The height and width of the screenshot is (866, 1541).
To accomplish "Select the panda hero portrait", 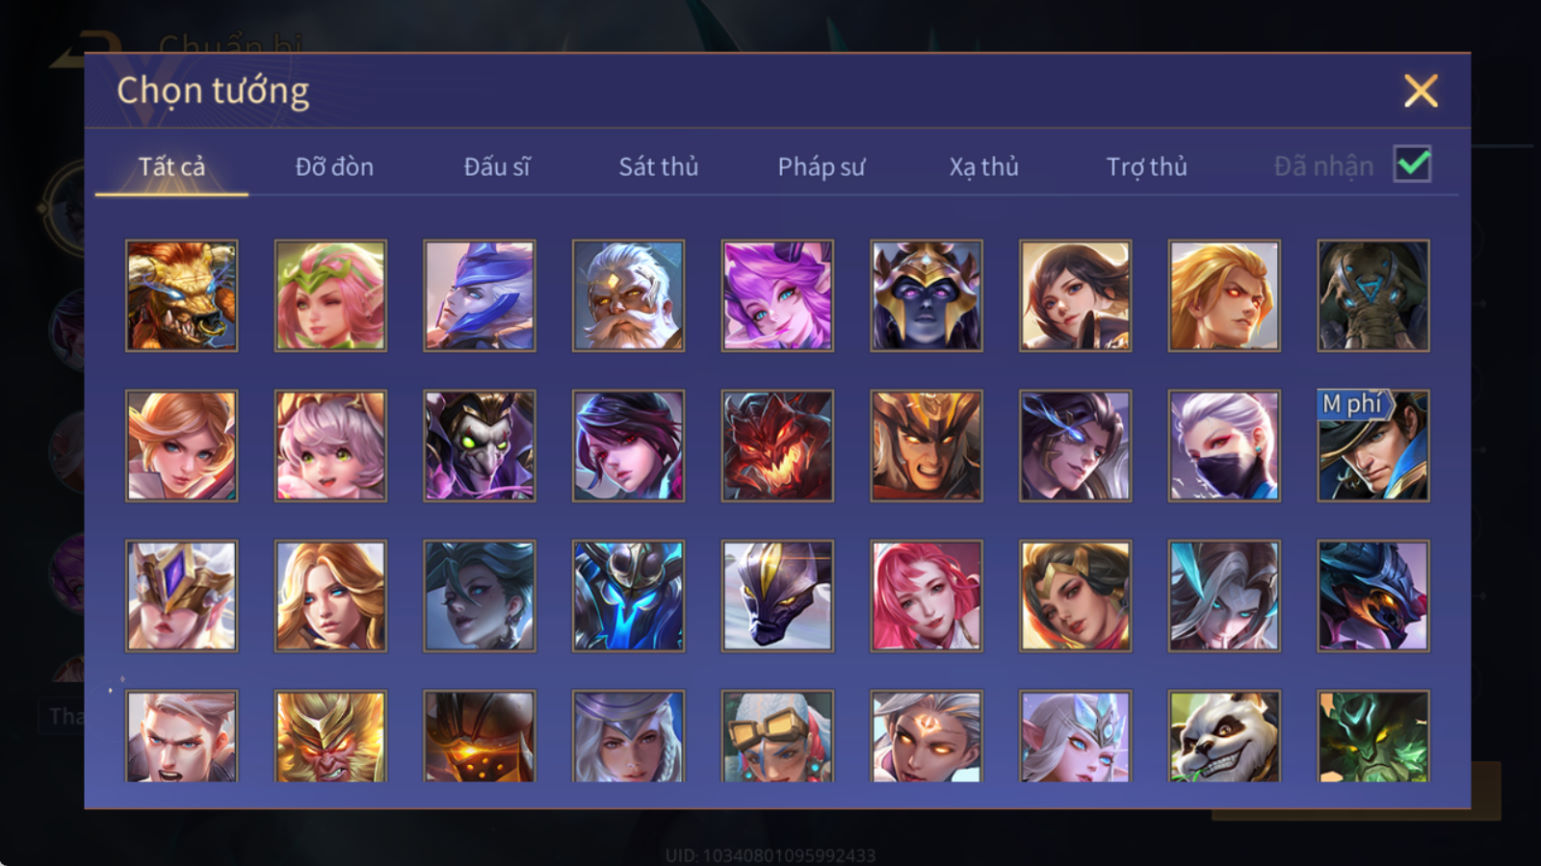I will click(x=1223, y=736).
